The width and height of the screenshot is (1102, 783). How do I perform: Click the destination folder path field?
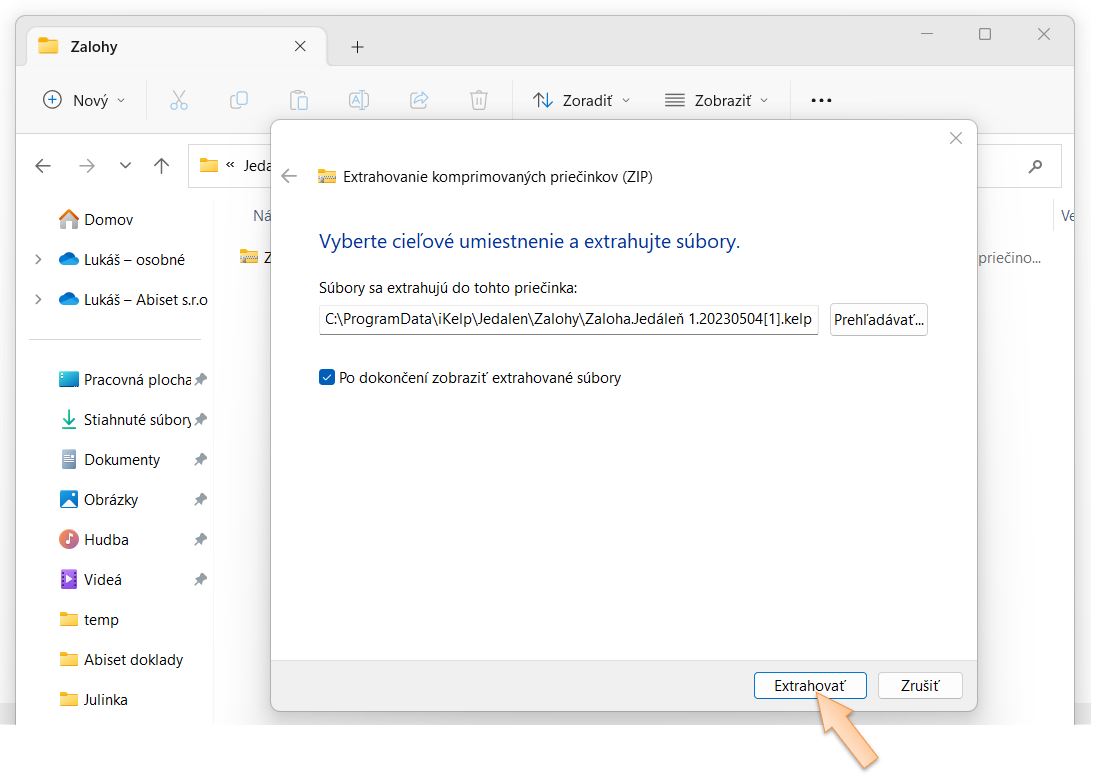point(568,320)
